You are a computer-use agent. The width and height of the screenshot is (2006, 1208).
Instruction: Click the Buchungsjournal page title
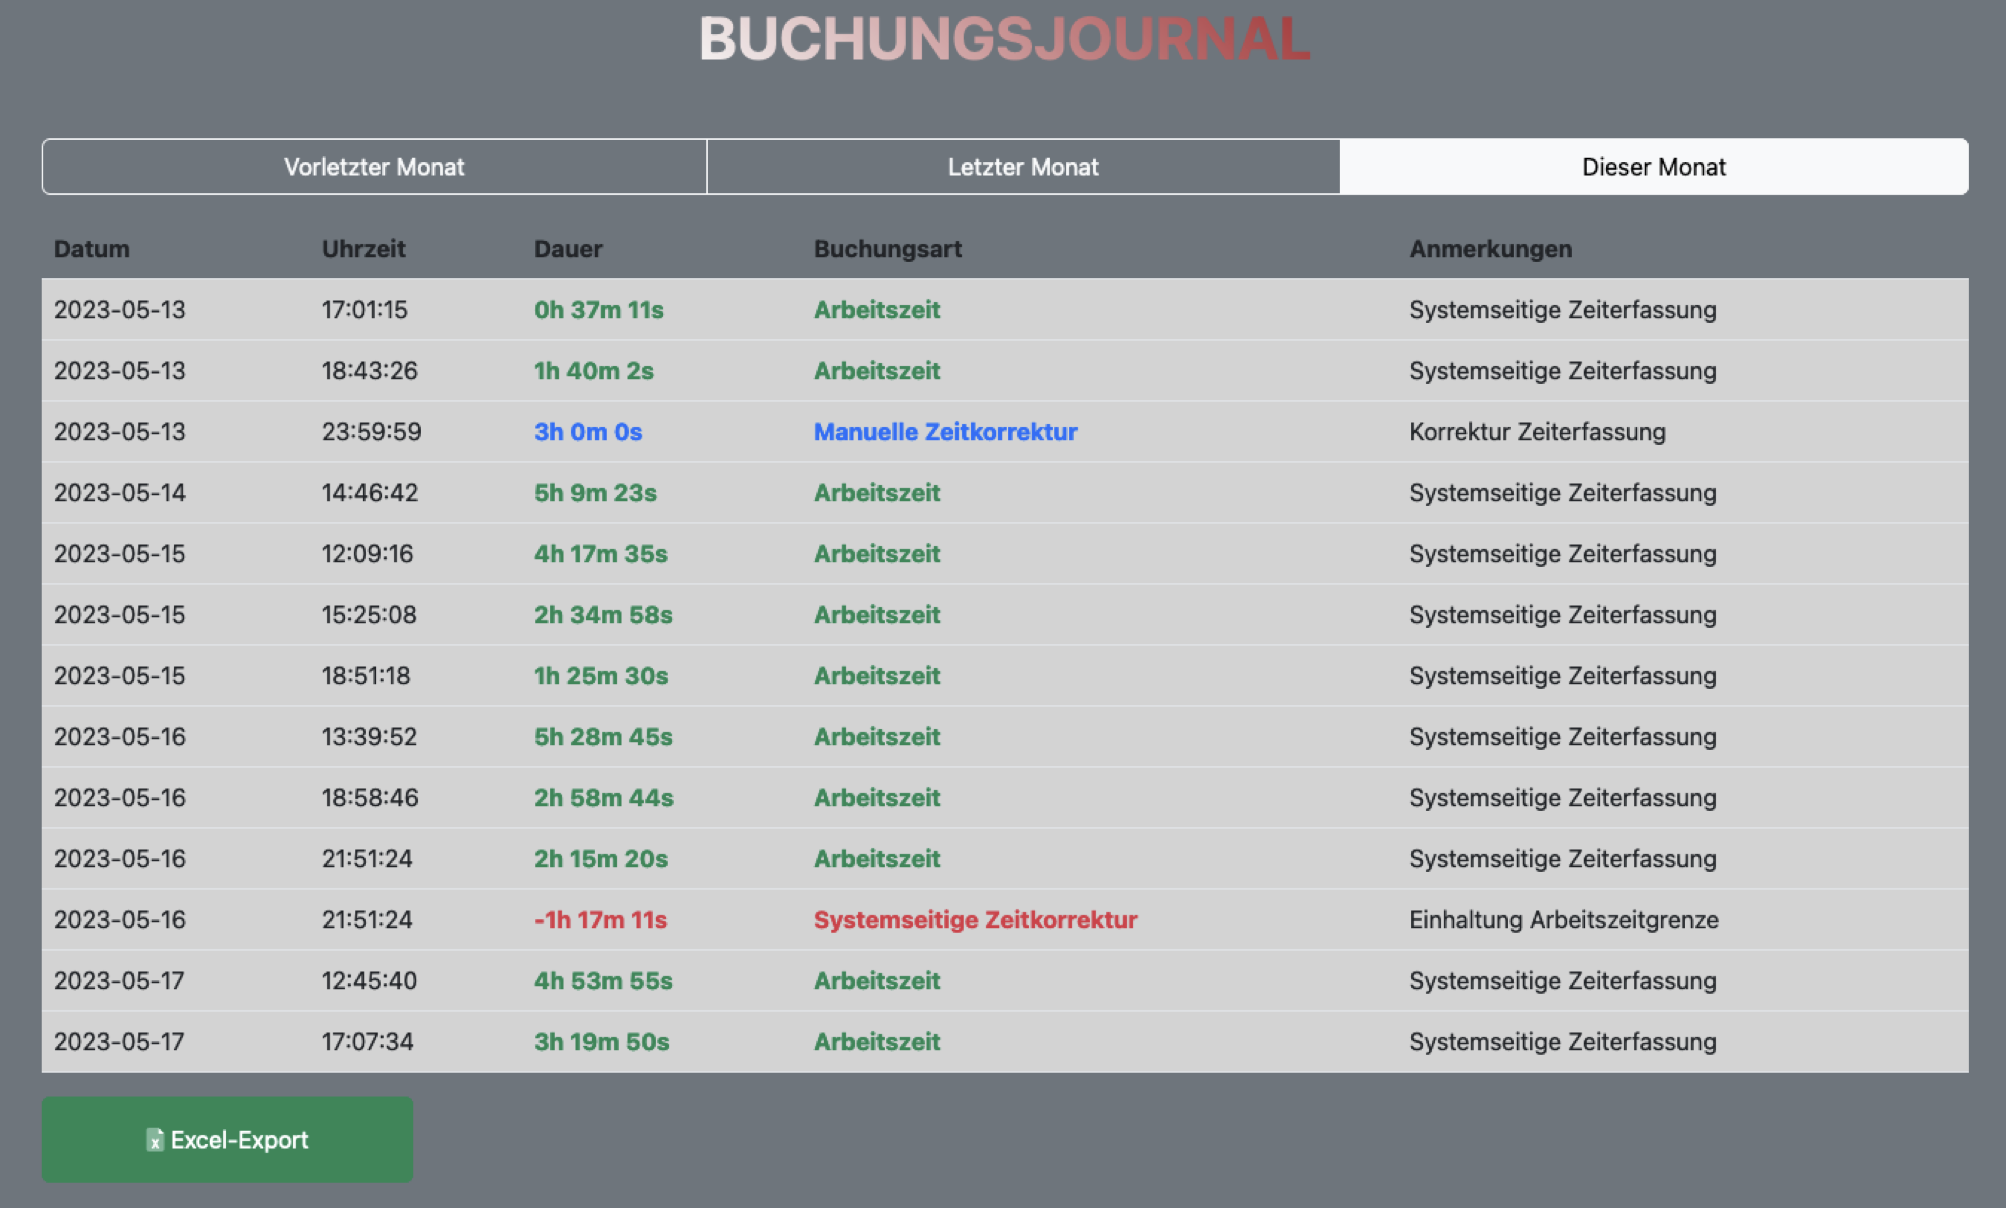tap(1004, 40)
